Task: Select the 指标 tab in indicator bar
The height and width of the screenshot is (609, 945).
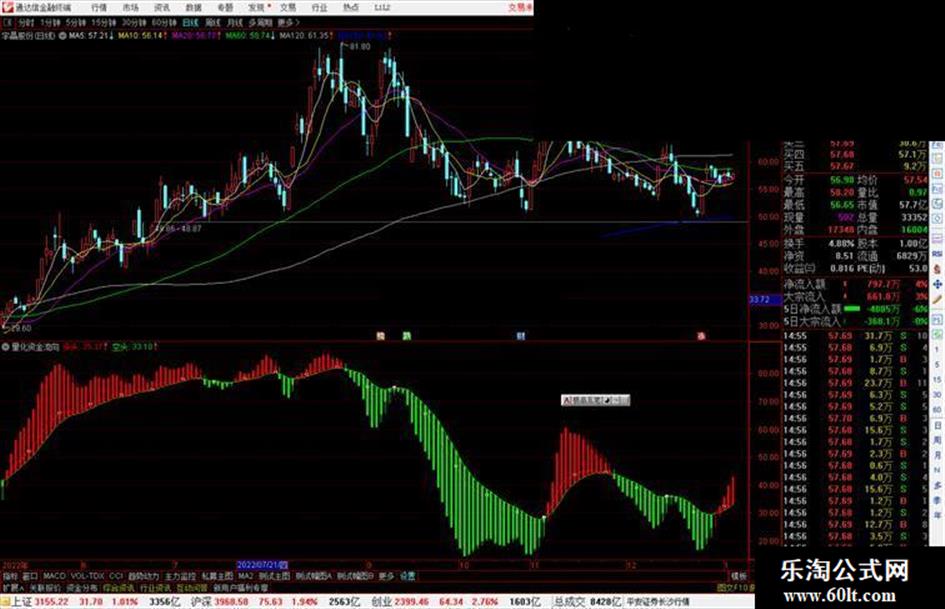Action: [x=10, y=576]
